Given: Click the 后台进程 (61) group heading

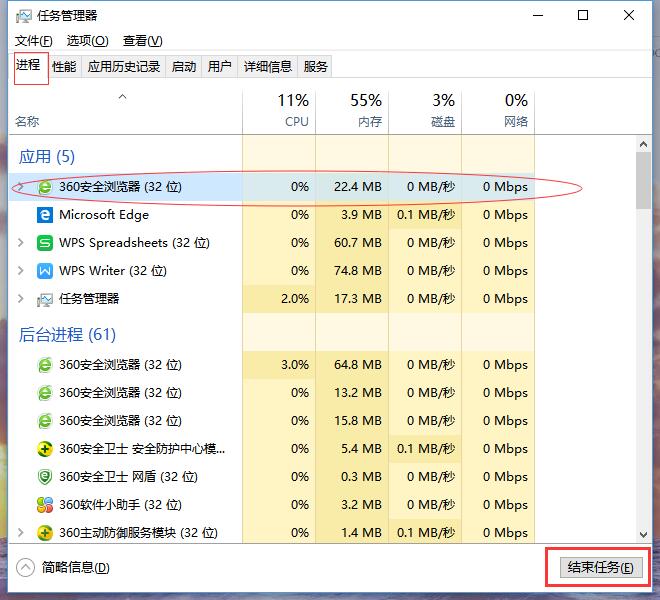Looking at the screenshot, I should point(67,335).
